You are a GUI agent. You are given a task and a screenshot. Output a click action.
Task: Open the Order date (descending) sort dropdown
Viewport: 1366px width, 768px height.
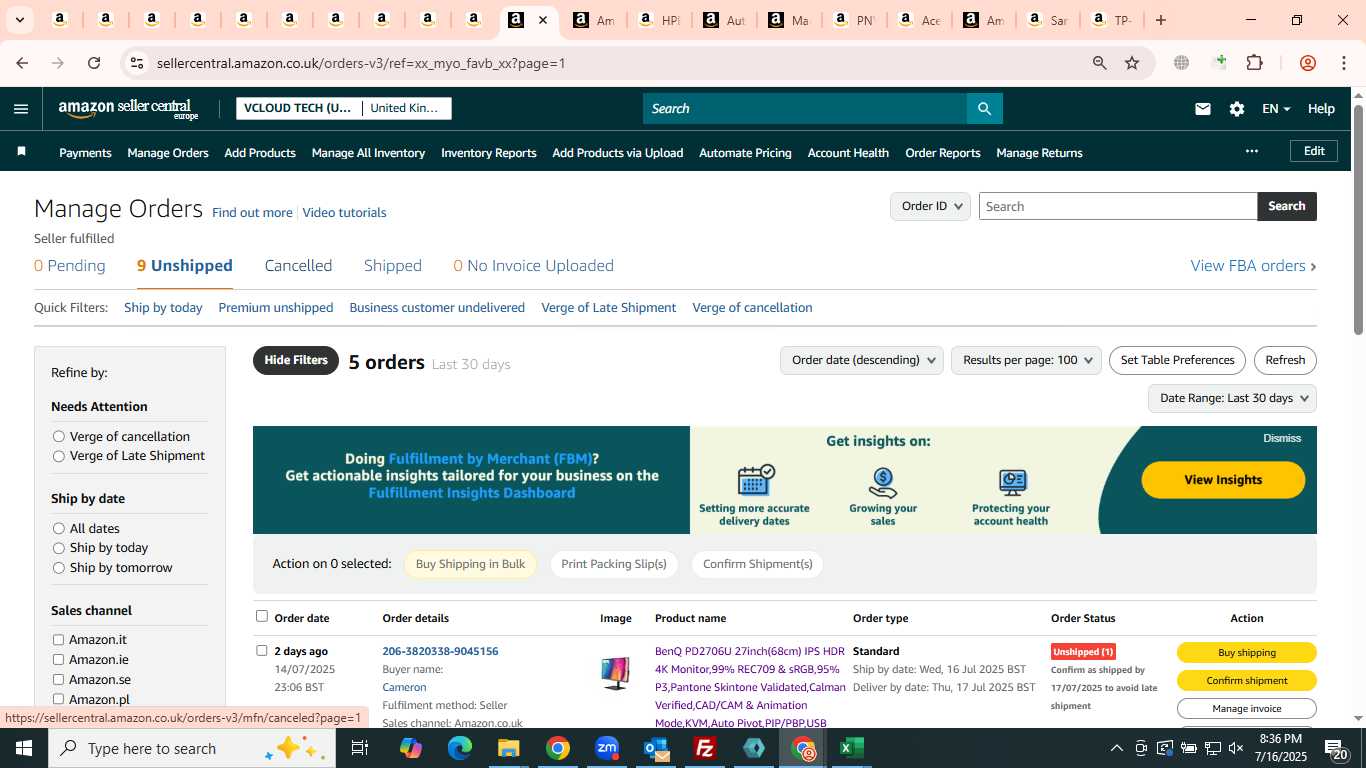point(862,360)
